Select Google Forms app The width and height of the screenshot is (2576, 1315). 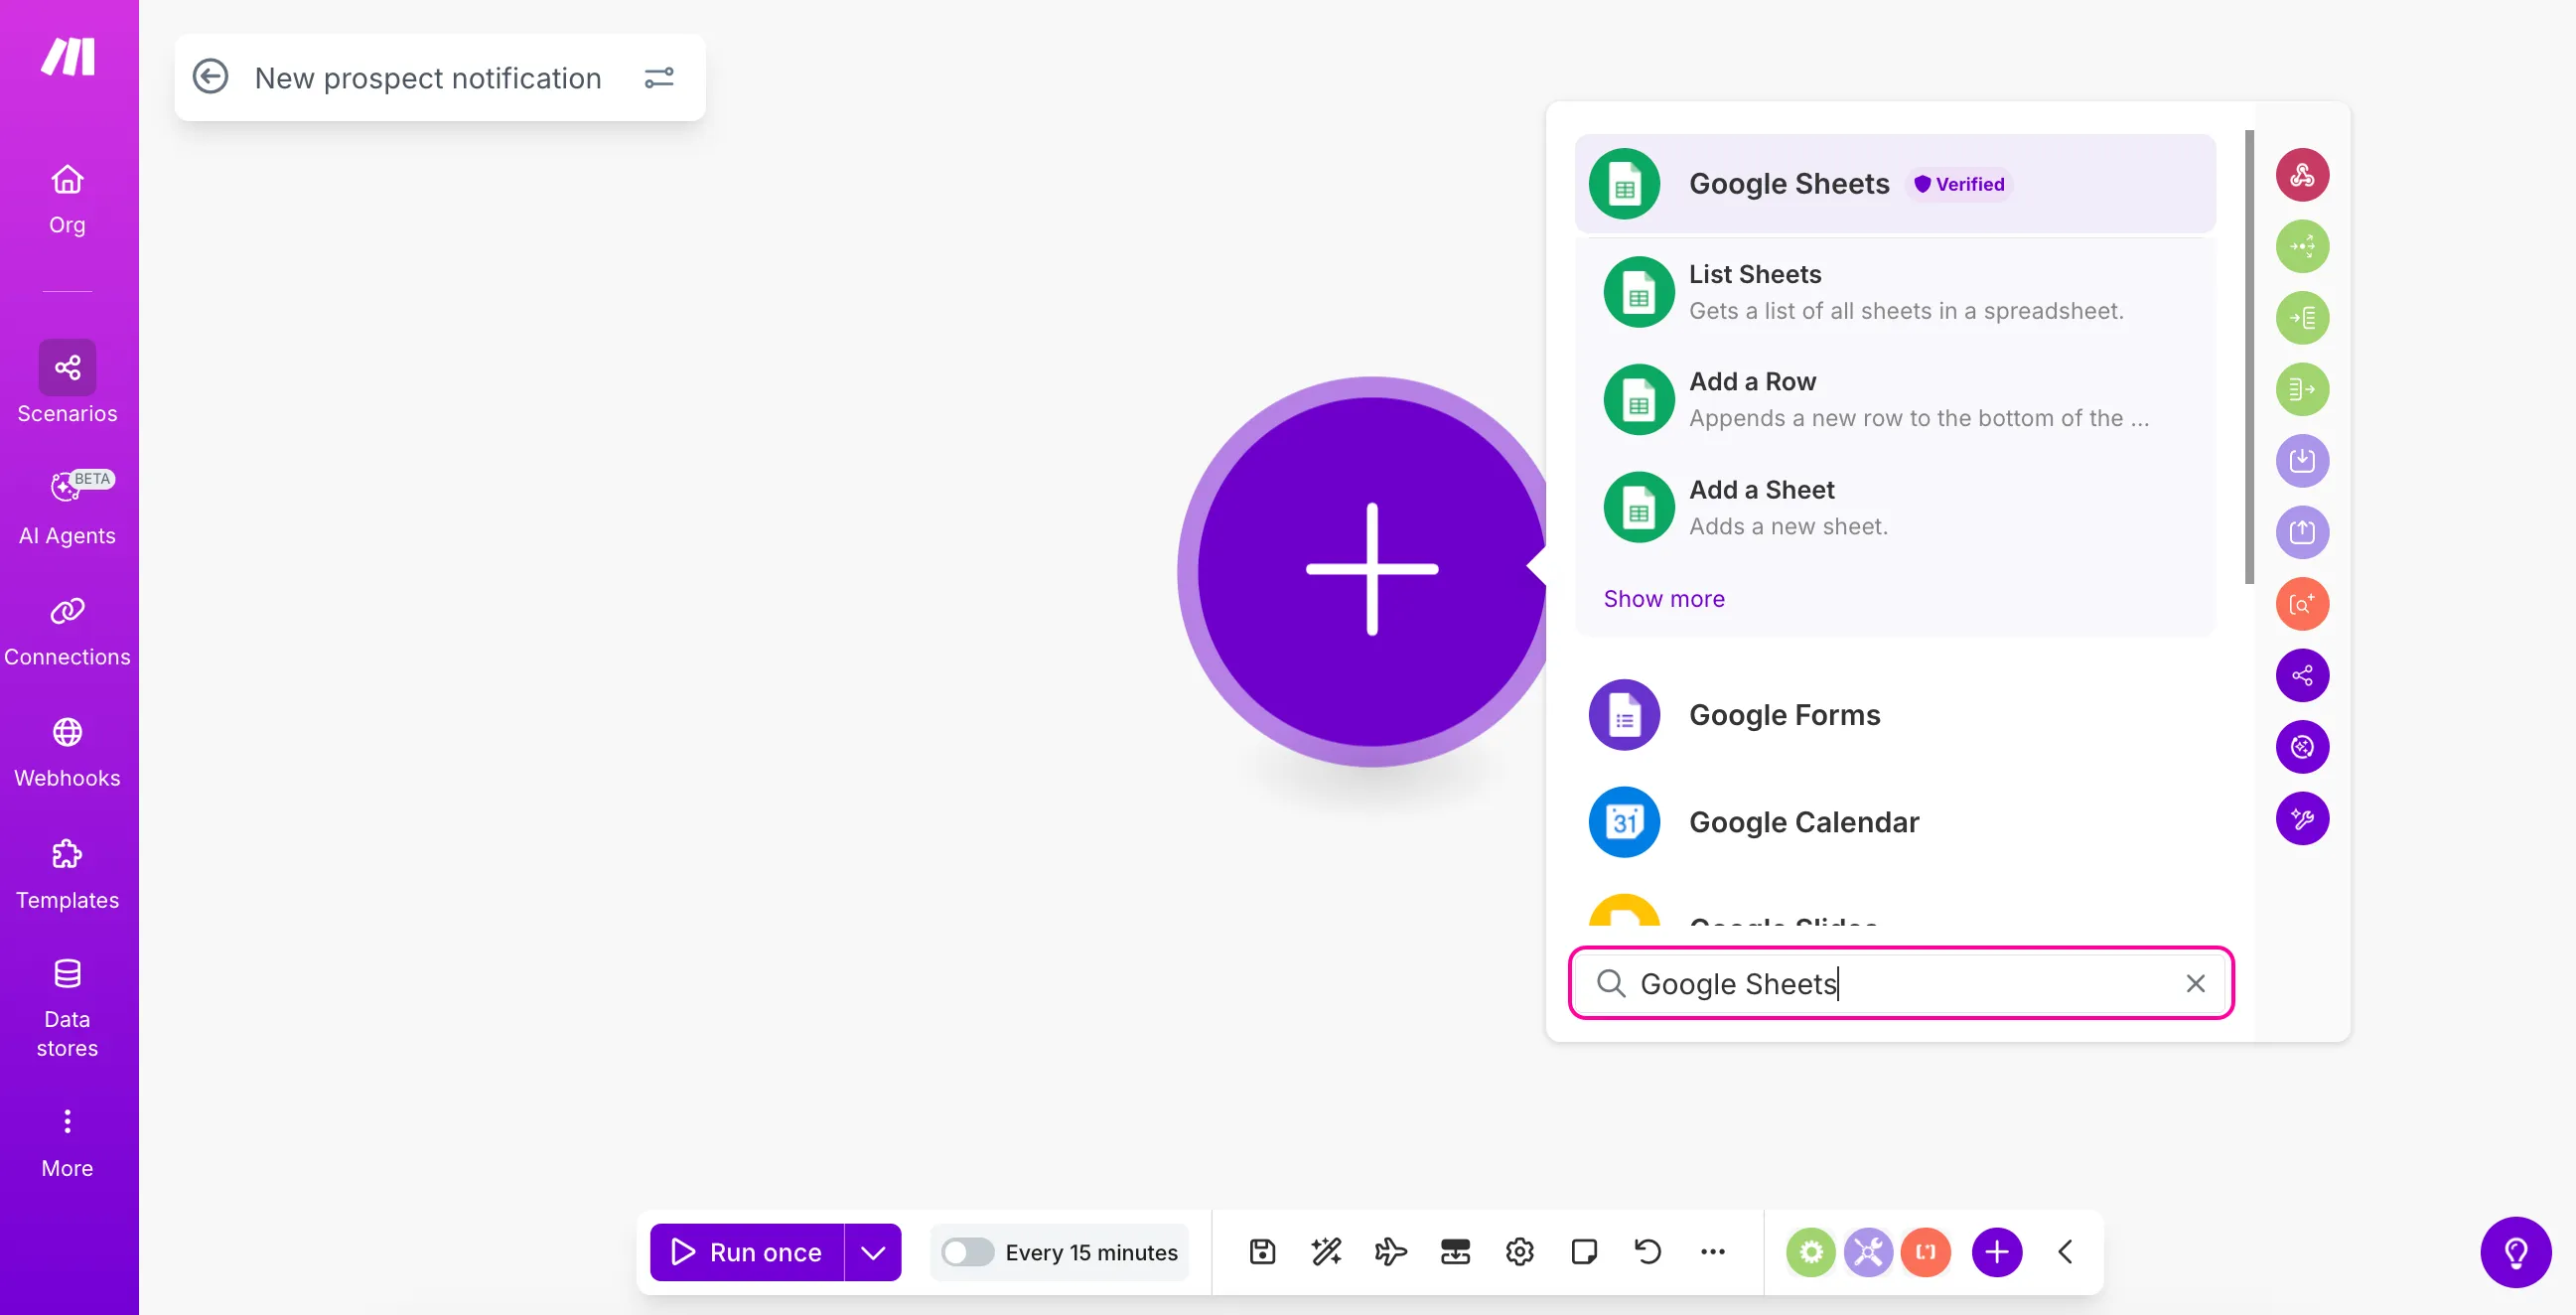1895,715
